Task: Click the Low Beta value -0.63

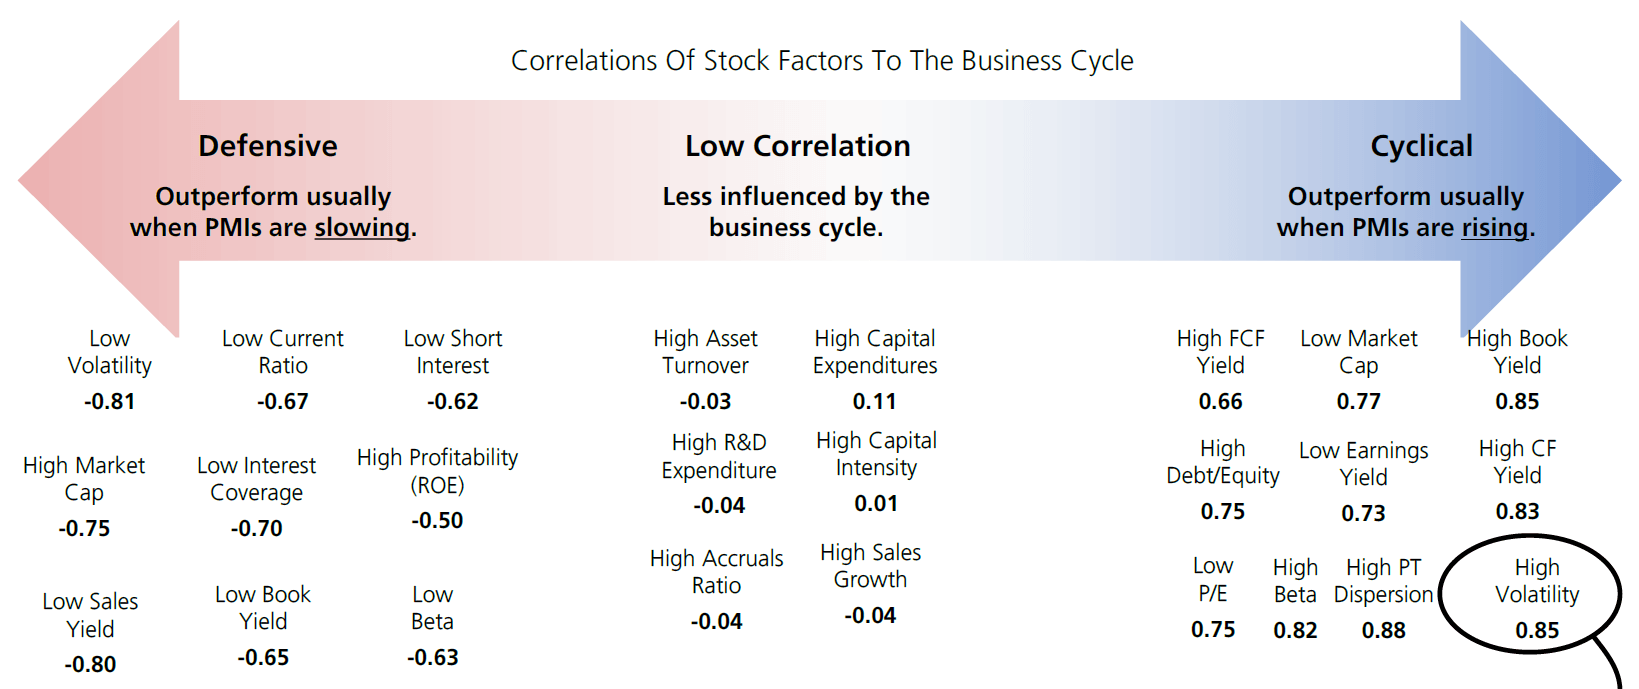Action: [x=433, y=657]
